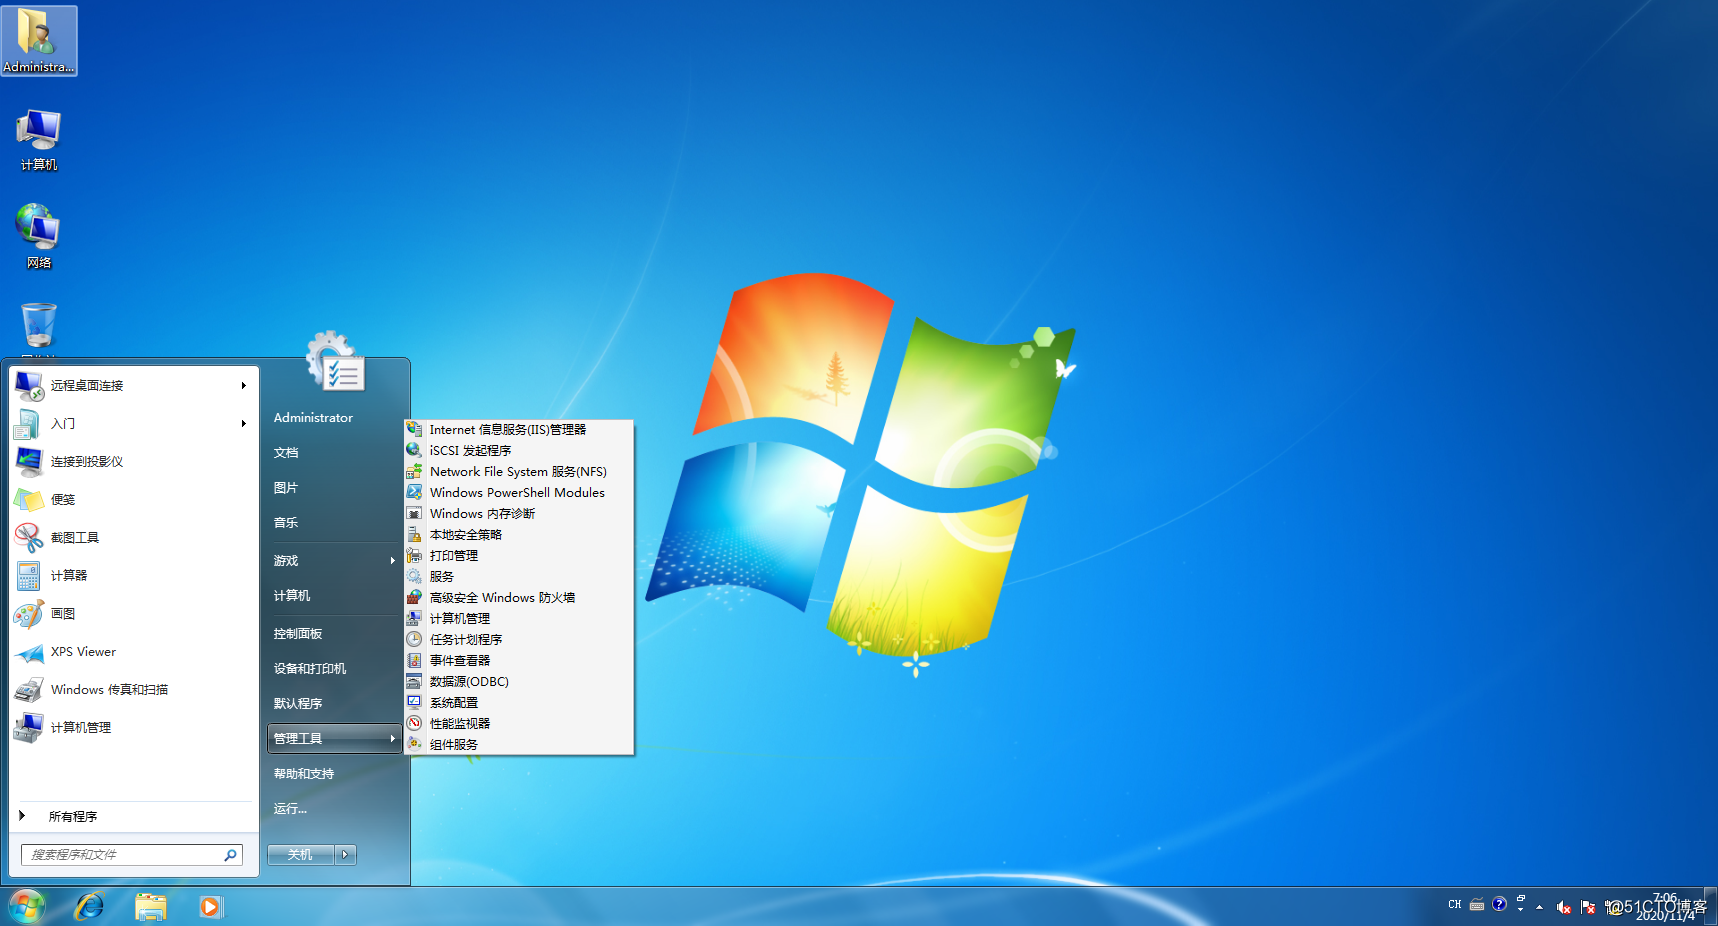This screenshot has width=1718, height=926.
Task: Open System Configuration (系统配置)
Action: [519, 702]
